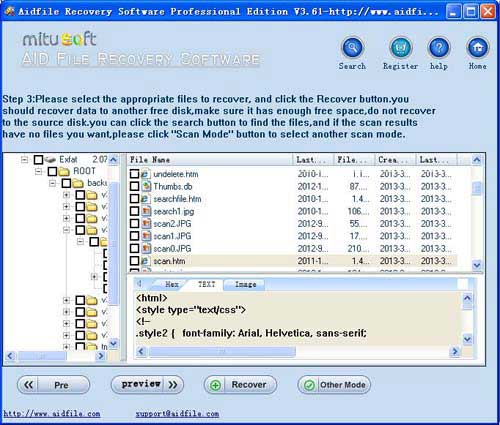This screenshot has width=500, height=425.
Task: Open the support@aidfile.com email link
Action: (177, 414)
